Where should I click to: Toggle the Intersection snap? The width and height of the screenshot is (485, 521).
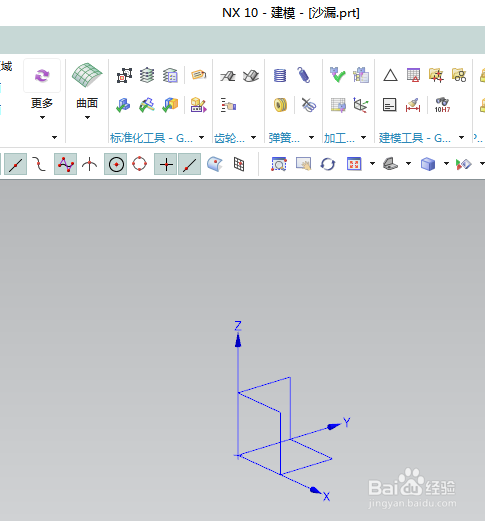tap(89, 164)
